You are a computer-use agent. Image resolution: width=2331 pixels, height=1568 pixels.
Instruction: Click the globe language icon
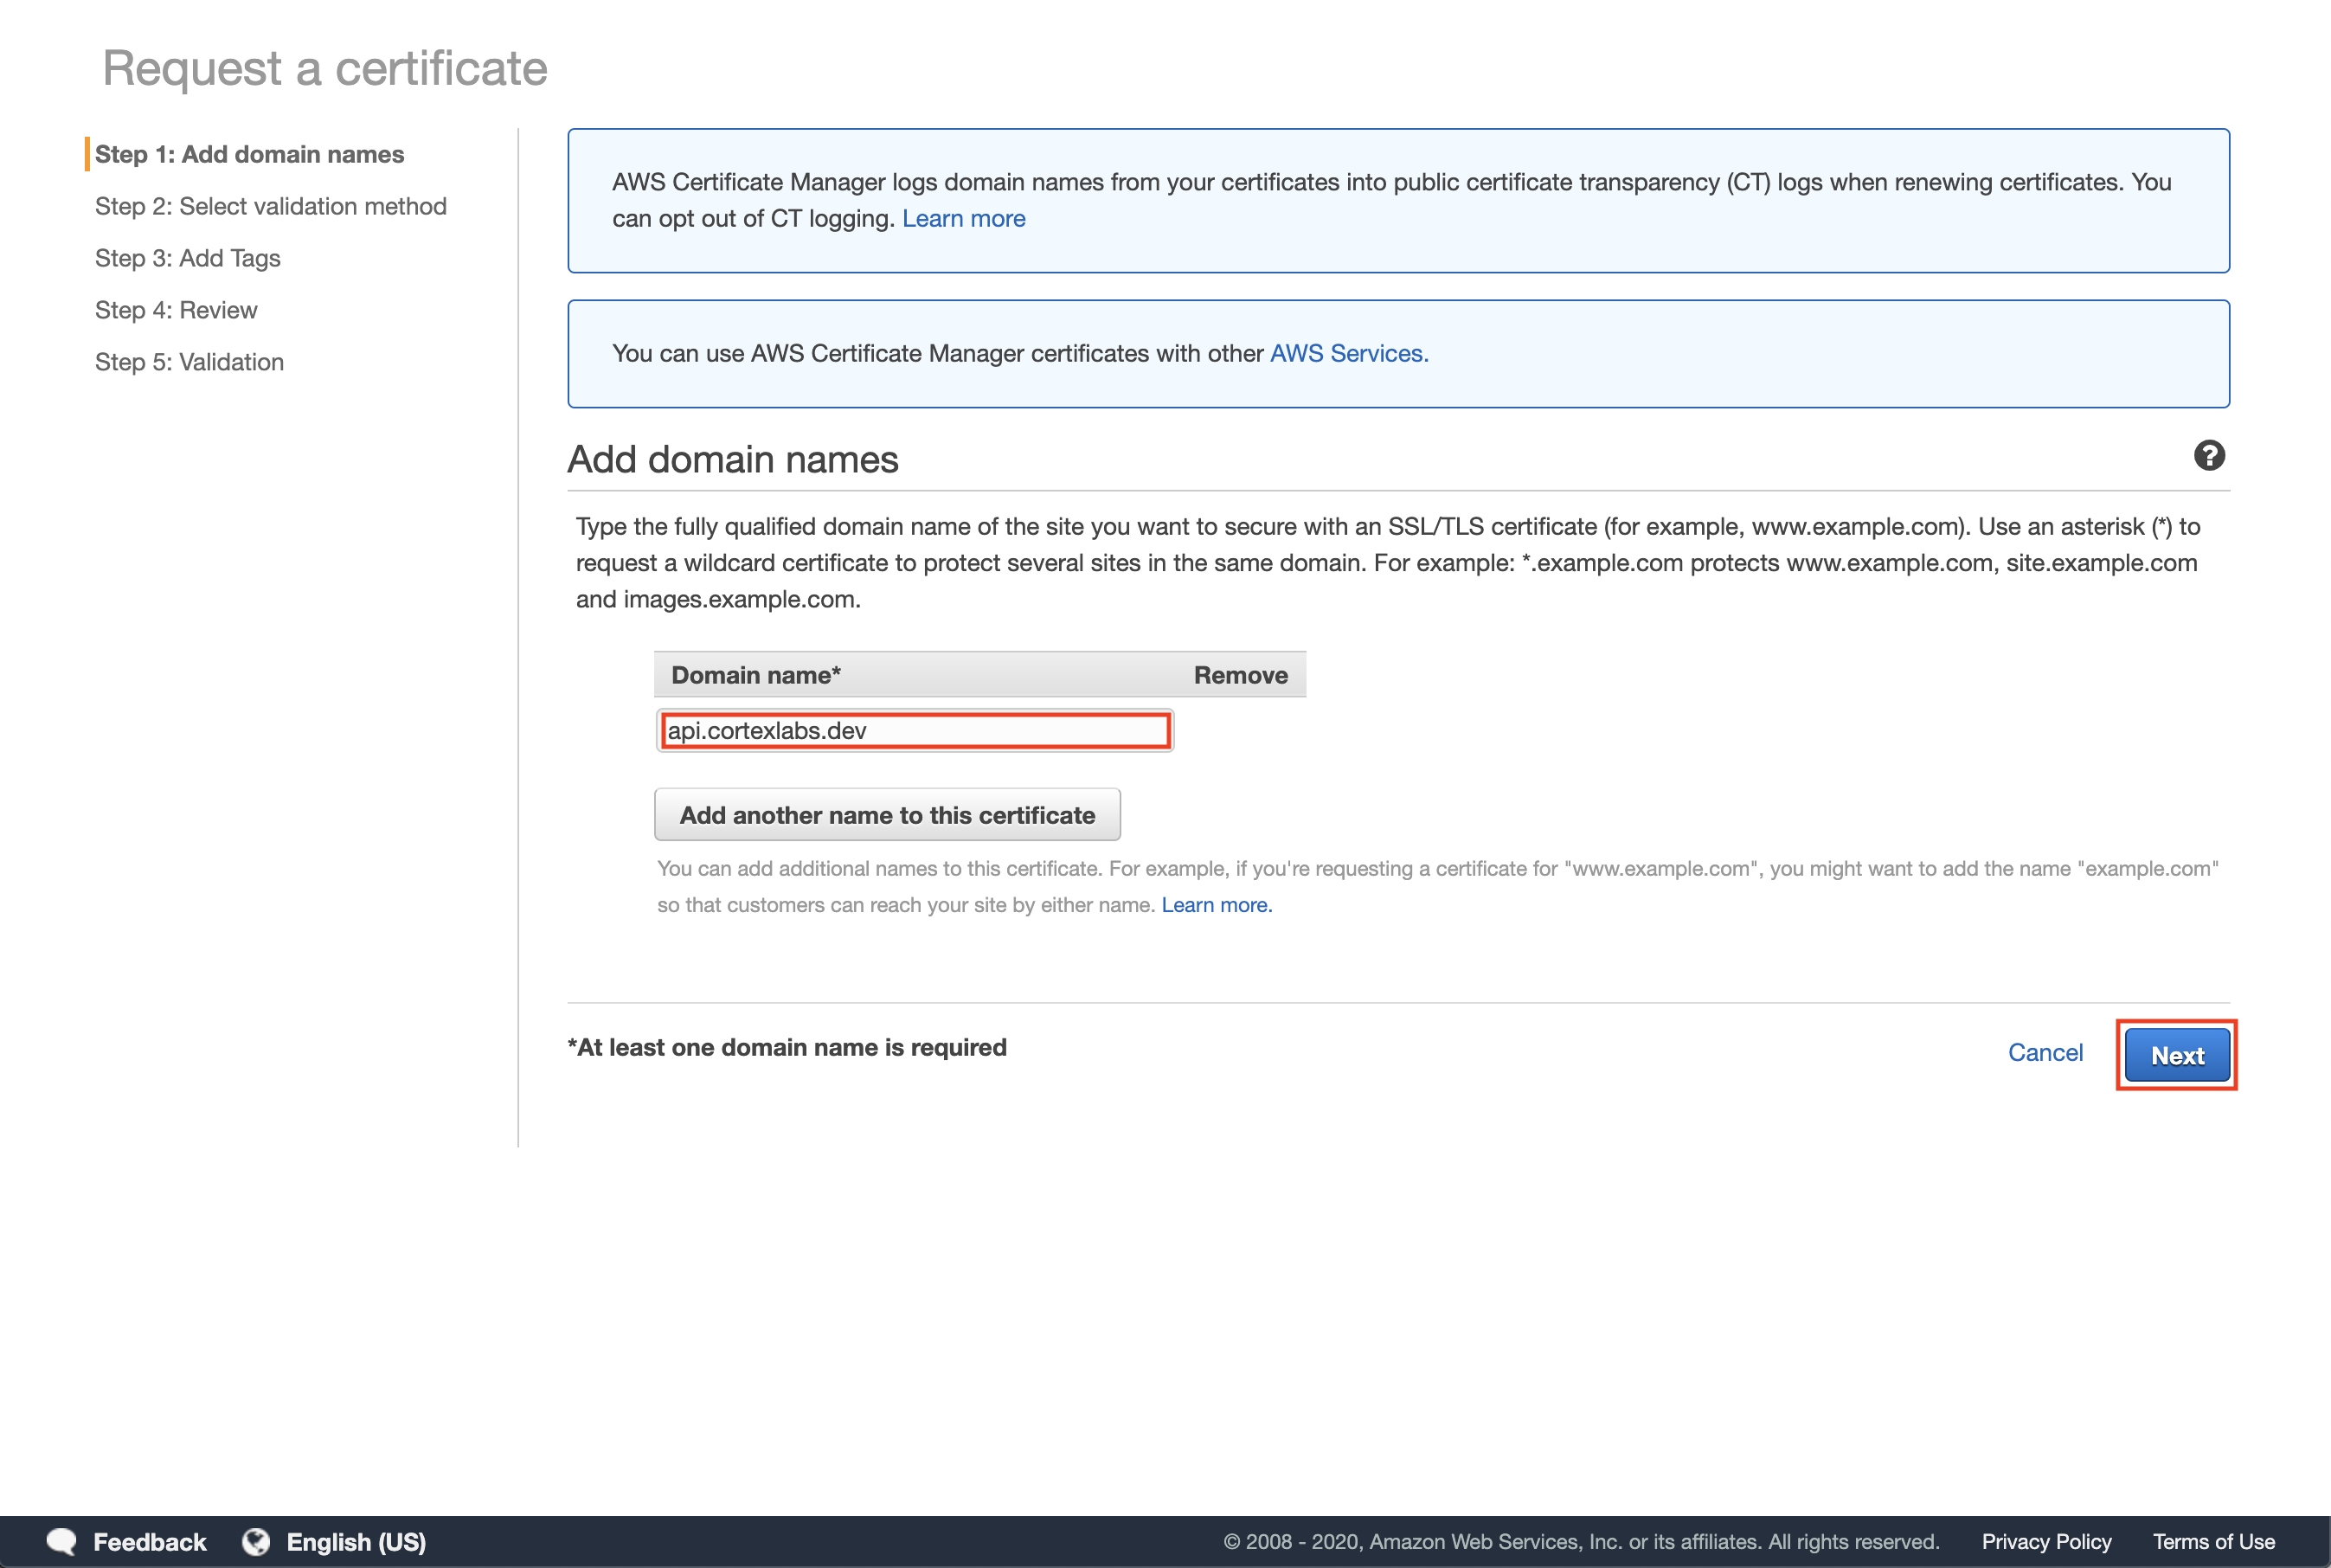point(256,1541)
